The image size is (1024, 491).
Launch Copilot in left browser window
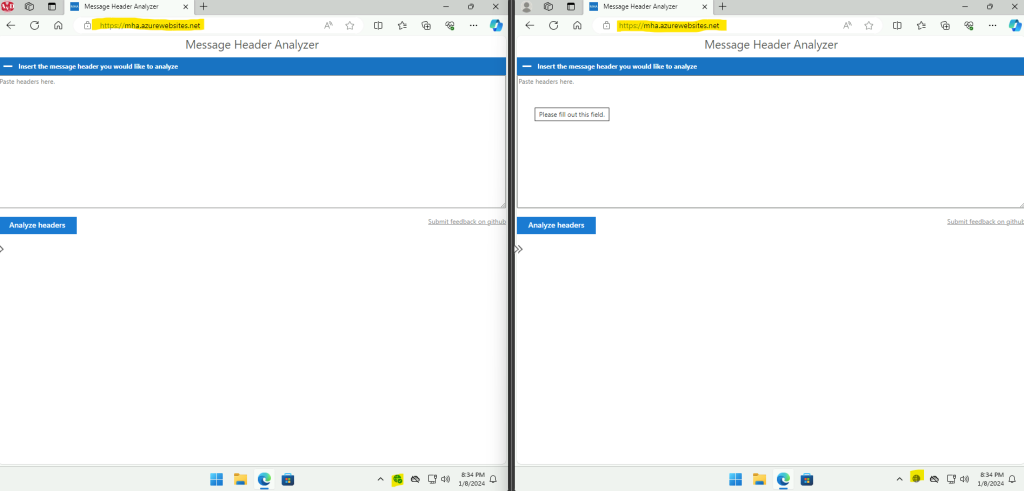pos(496,25)
